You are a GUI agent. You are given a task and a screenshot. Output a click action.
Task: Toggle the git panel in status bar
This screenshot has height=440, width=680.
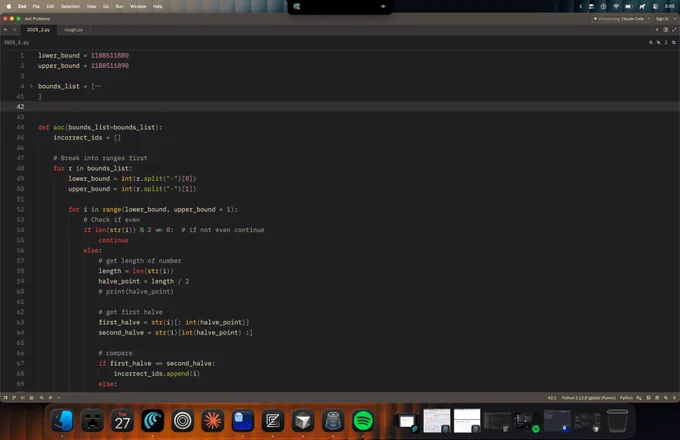pos(14,398)
